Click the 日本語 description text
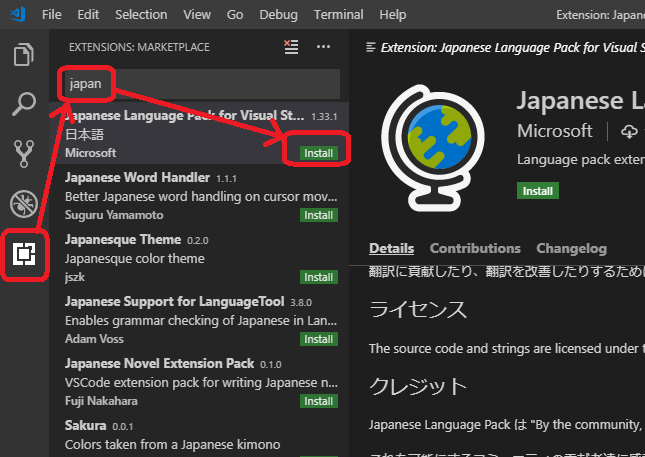The width and height of the screenshot is (645, 457). pos(84,135)
